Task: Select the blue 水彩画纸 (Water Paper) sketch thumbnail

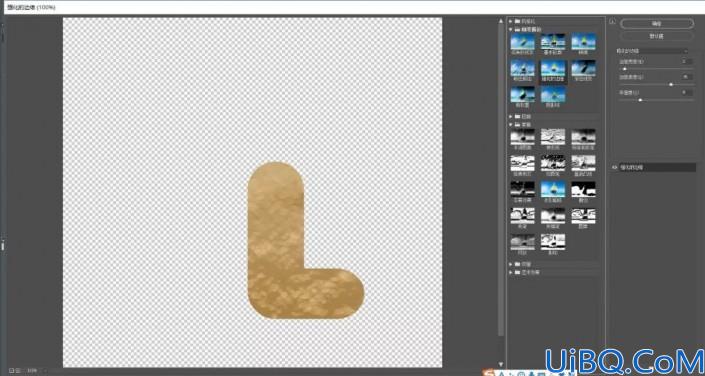Action: tap(553, 189)
